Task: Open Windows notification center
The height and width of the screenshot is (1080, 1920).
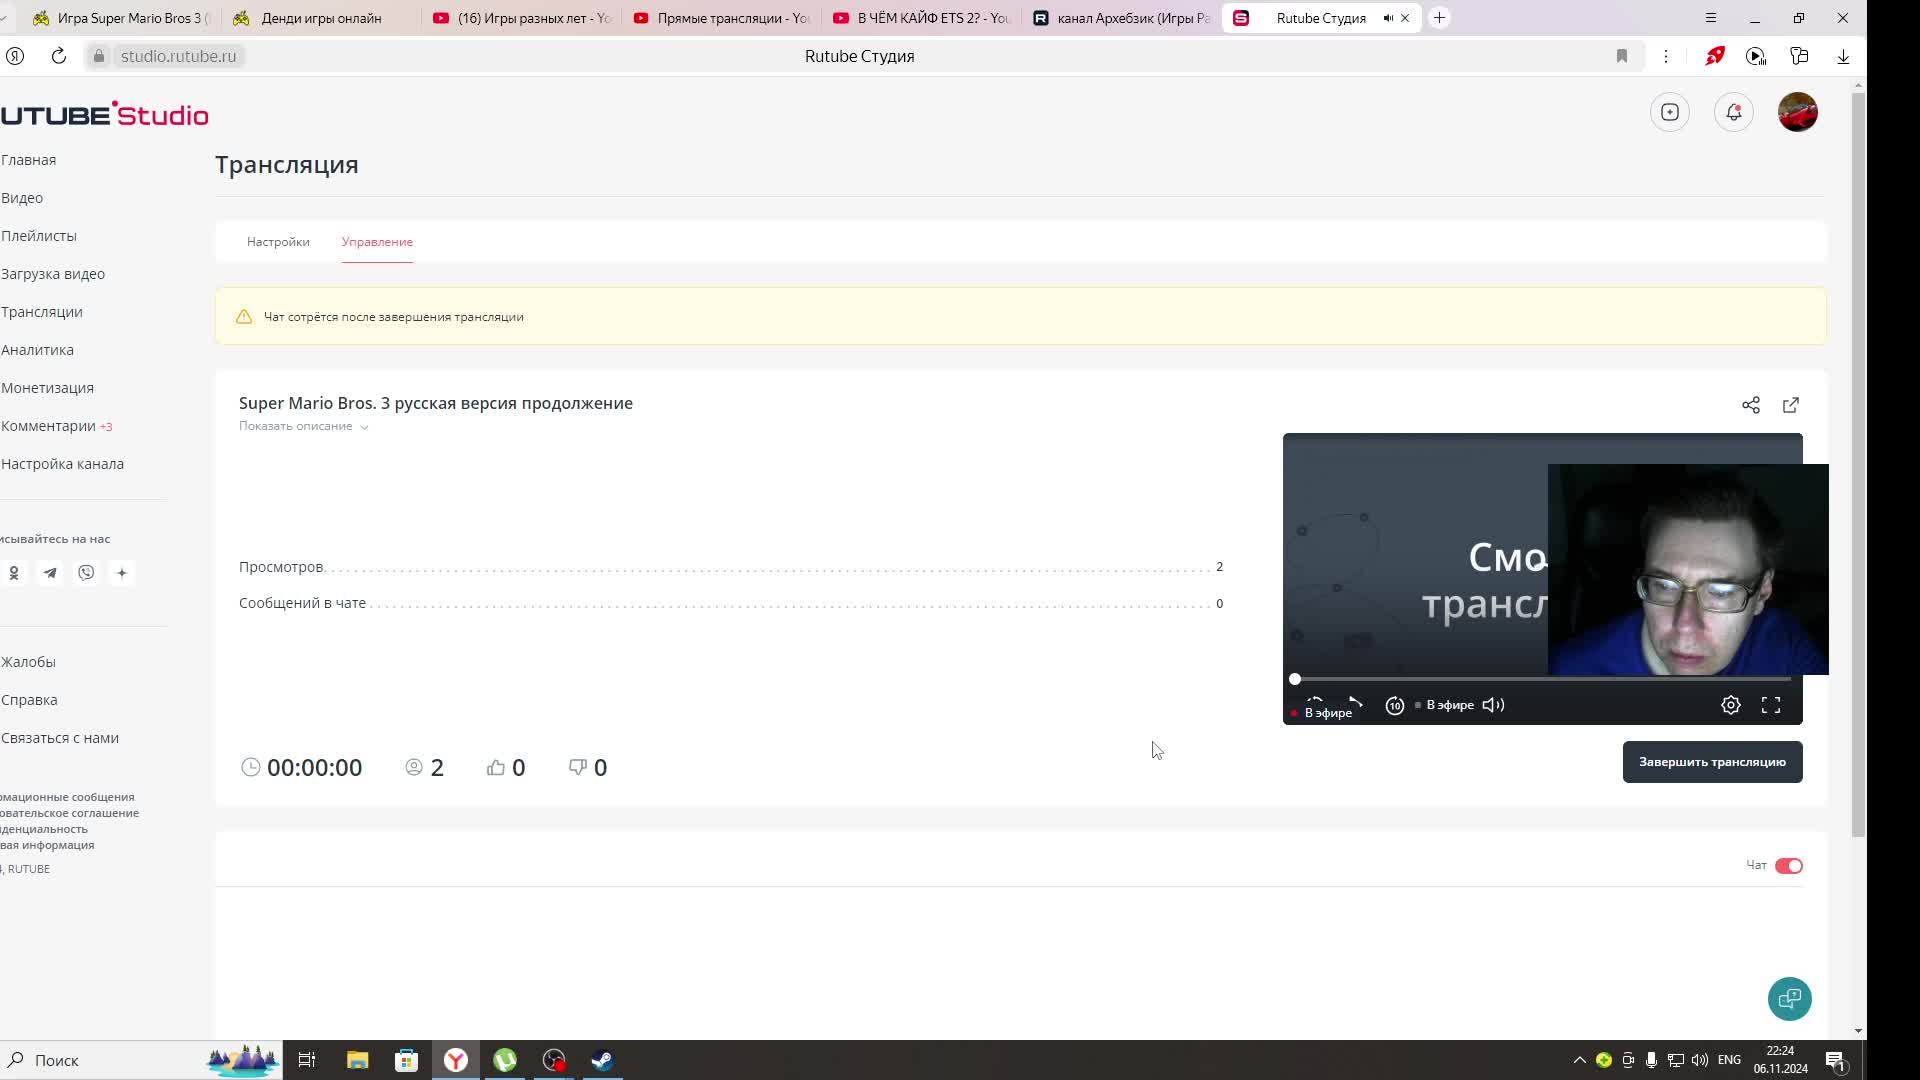Action: click(x=1835, y=1060)
